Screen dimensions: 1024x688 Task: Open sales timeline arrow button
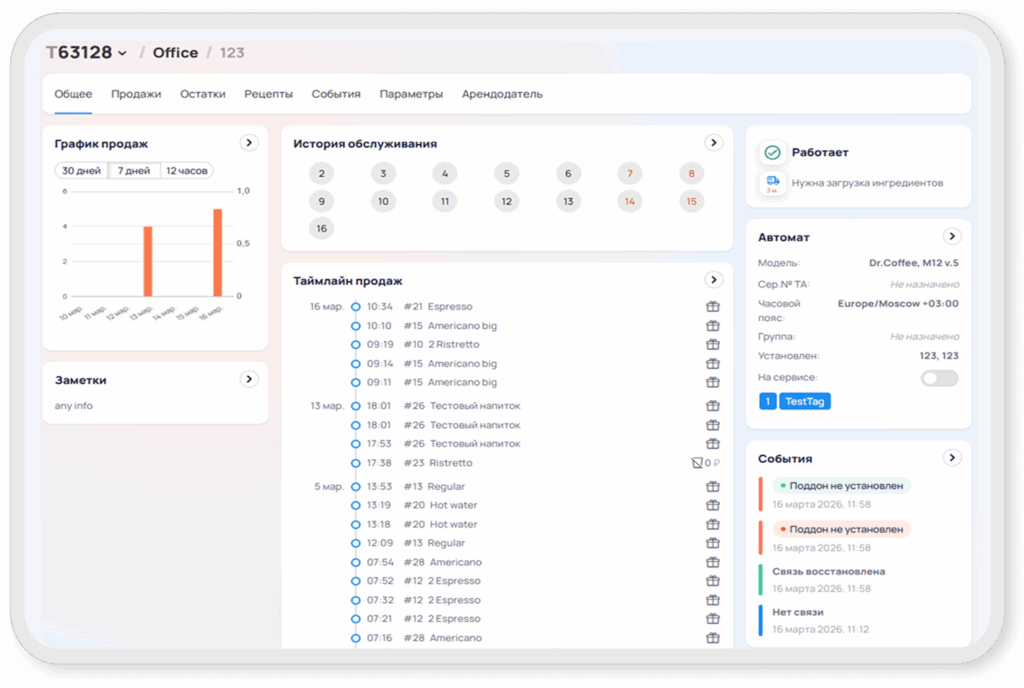pos(713,280)
